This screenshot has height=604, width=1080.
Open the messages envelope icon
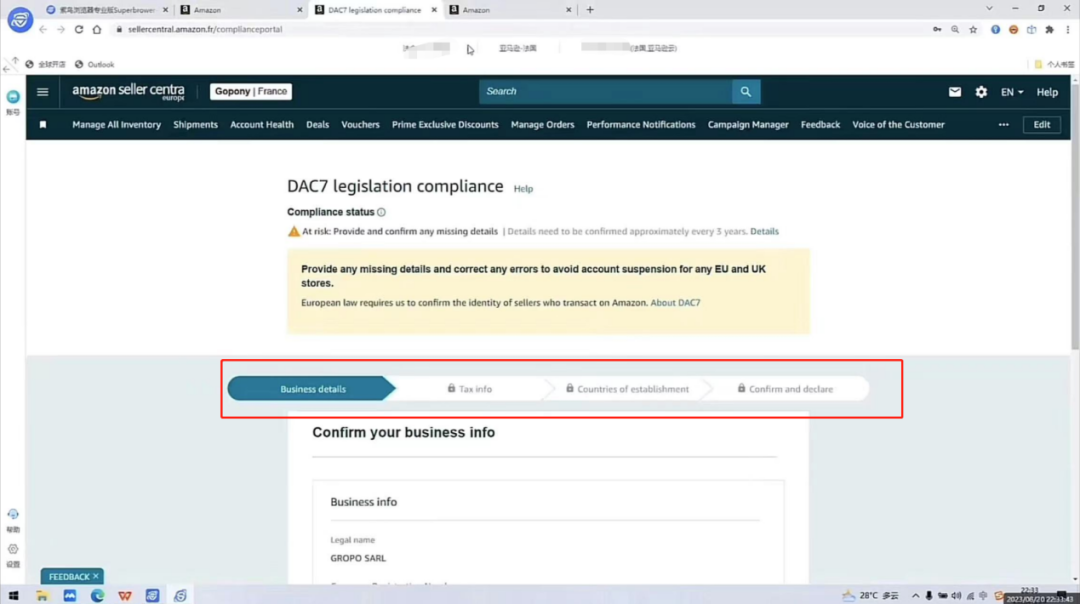coord(955,92)
